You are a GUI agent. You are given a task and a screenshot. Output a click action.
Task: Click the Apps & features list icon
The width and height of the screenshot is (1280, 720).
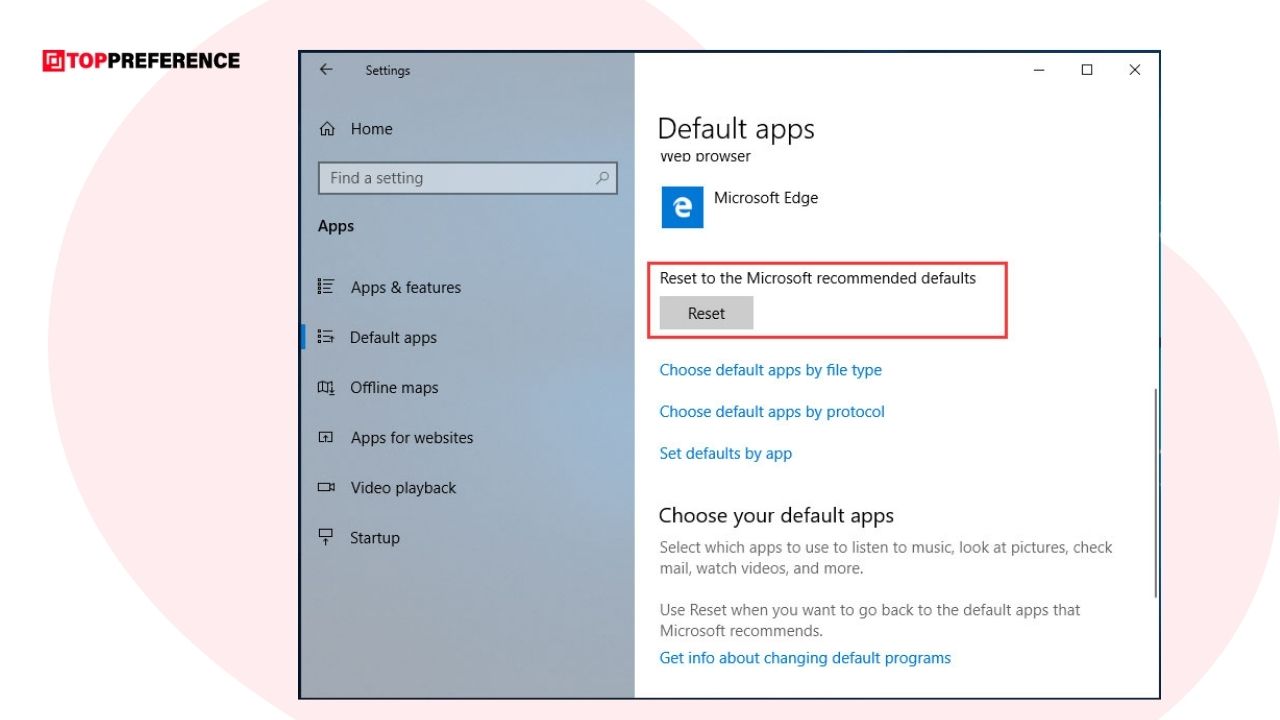tap(325, 287)
